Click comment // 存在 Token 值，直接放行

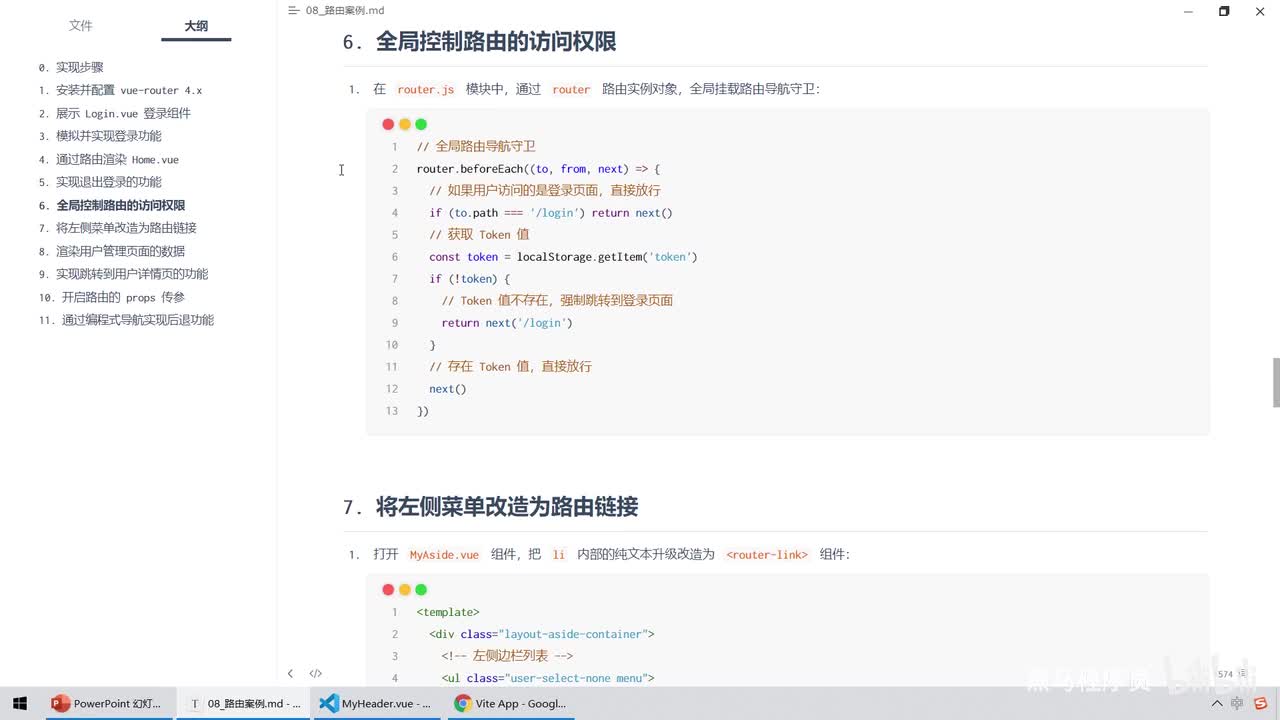pyautogui.click(x=510, y=367)
